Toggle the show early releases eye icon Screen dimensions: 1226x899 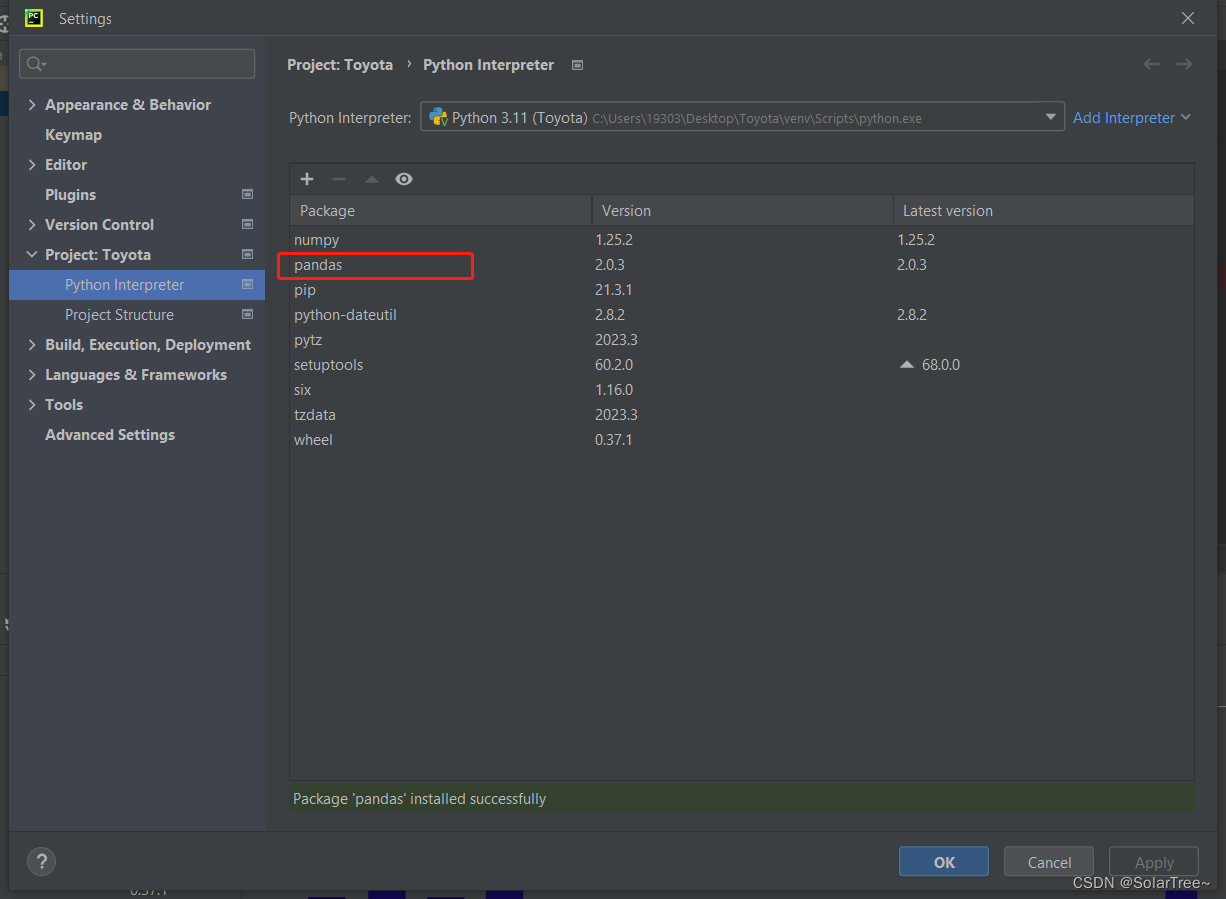404,179
